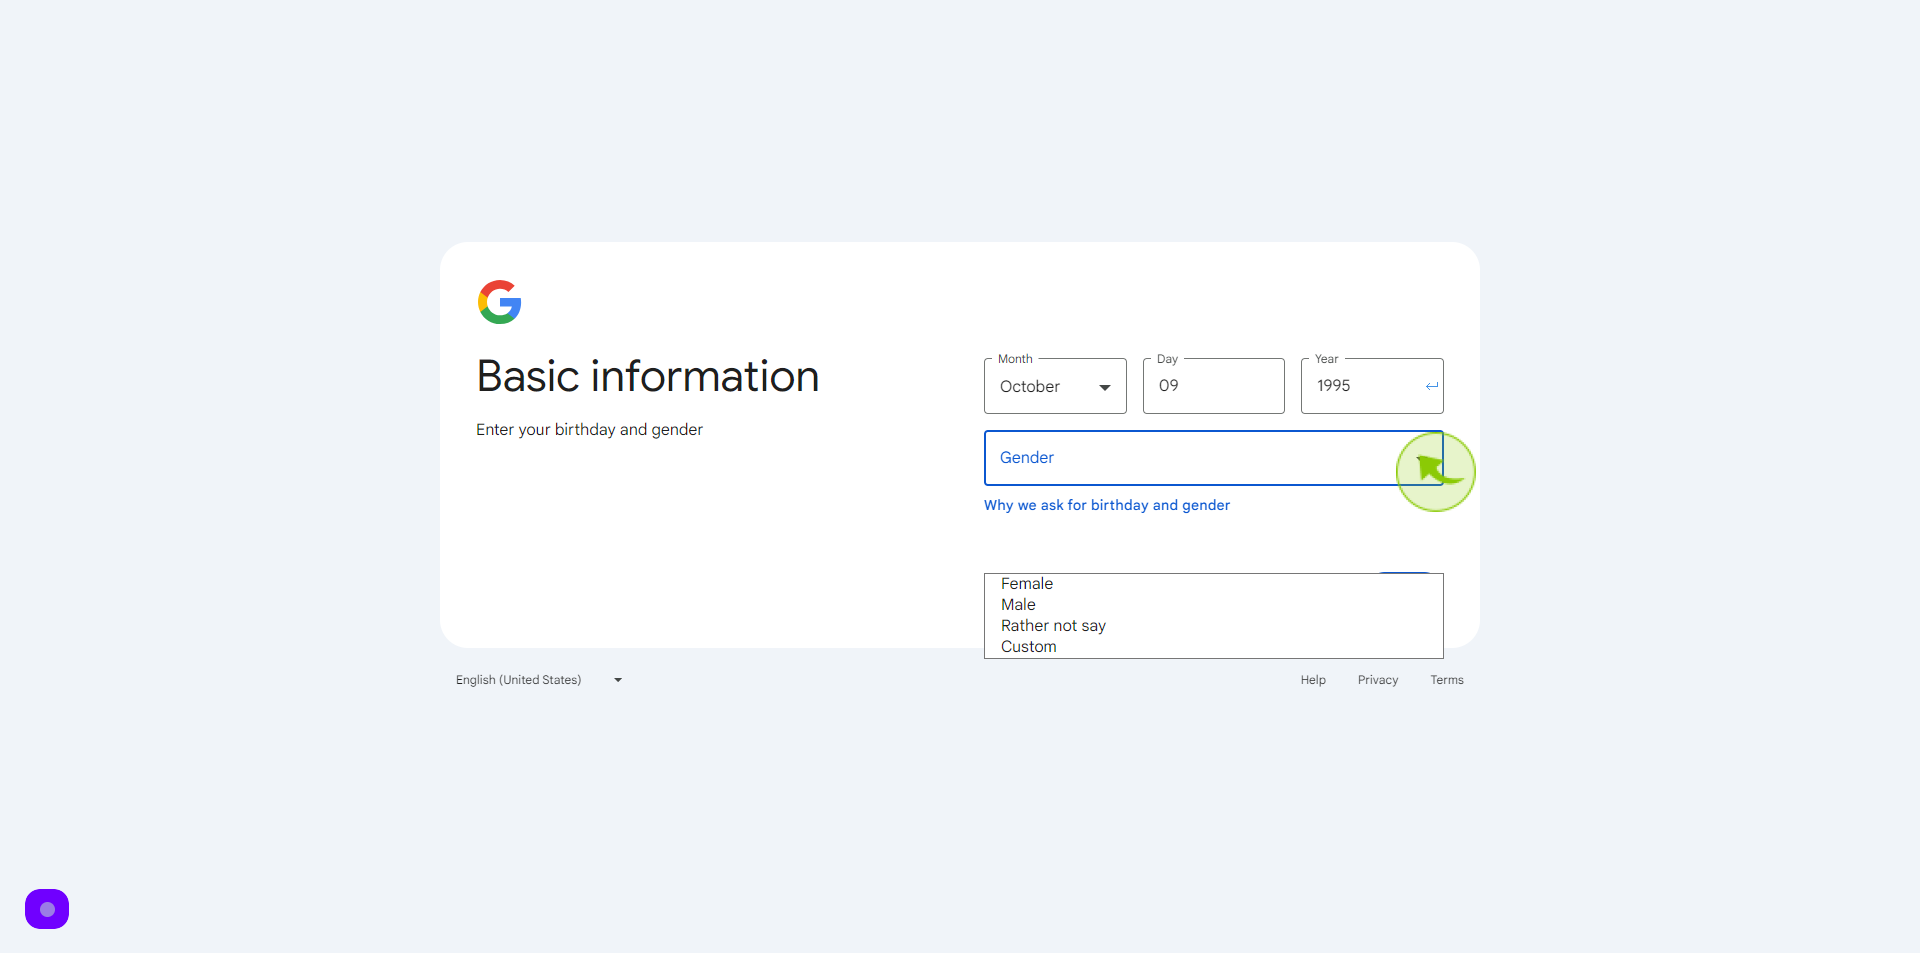Click the Google logo icon
Screen dimensions: 1920x953
pos(500,302)
